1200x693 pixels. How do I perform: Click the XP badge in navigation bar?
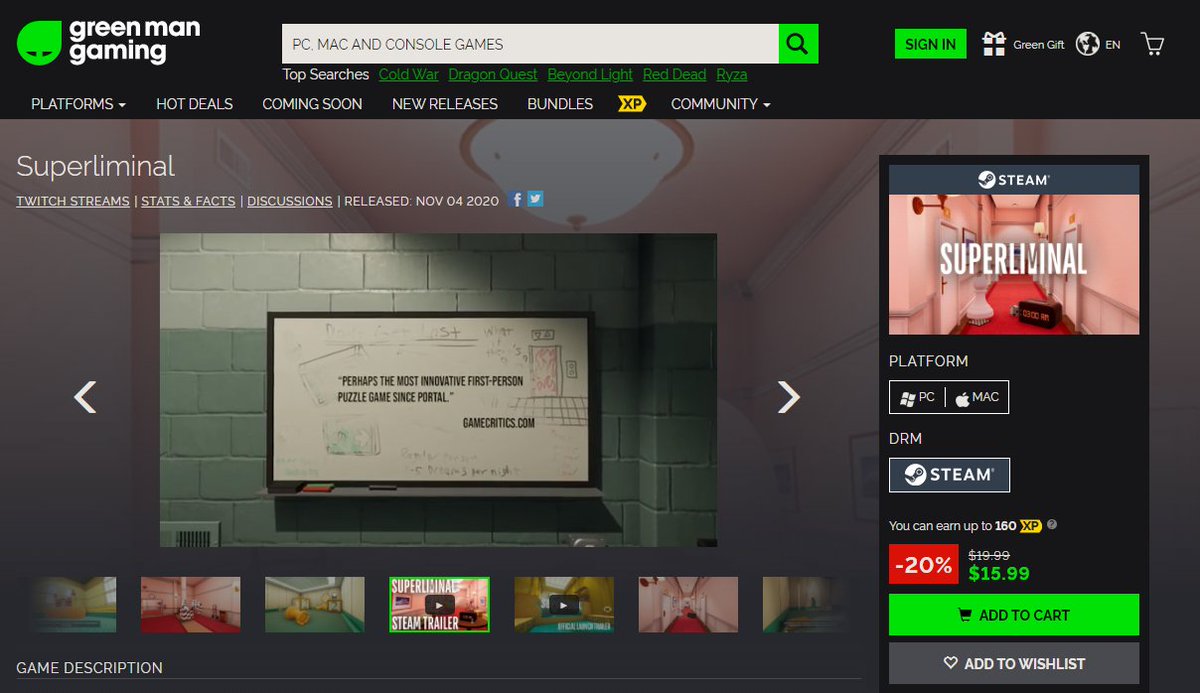(x=632, y=104)
